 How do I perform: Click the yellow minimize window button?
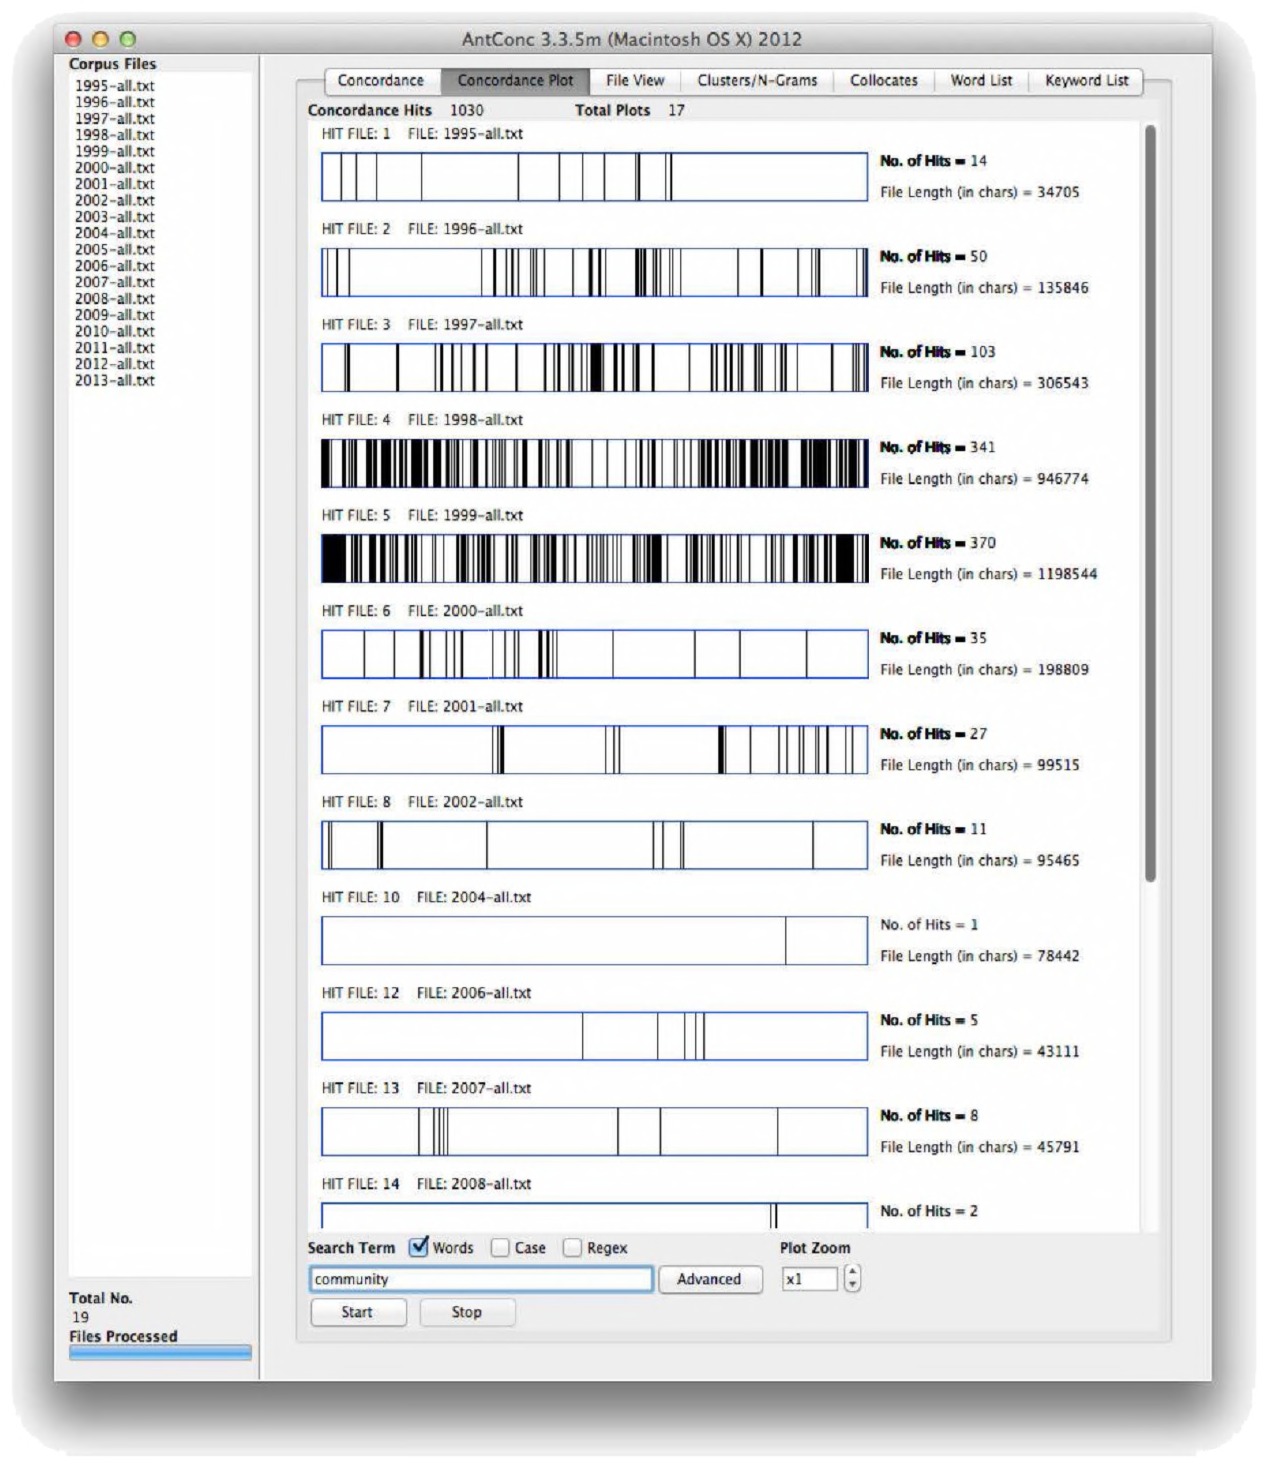100,39
